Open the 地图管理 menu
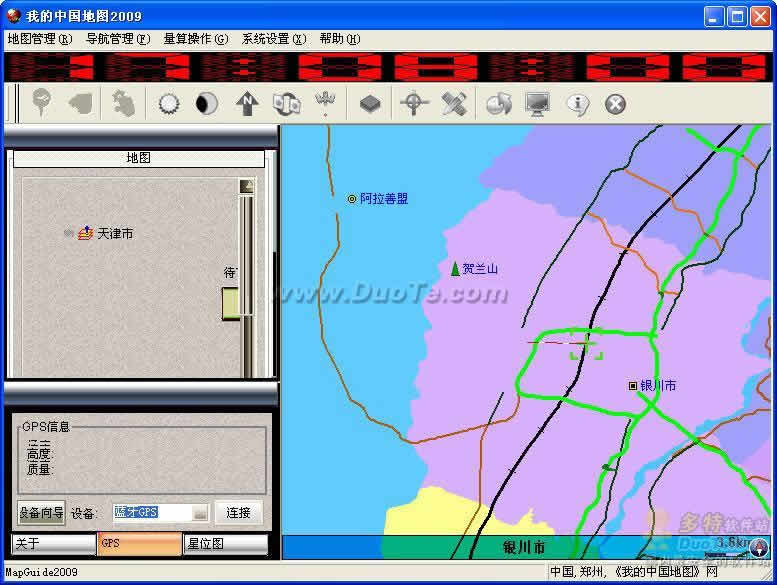The width and height of the screenshot is (777, 585). pos(39,39)
